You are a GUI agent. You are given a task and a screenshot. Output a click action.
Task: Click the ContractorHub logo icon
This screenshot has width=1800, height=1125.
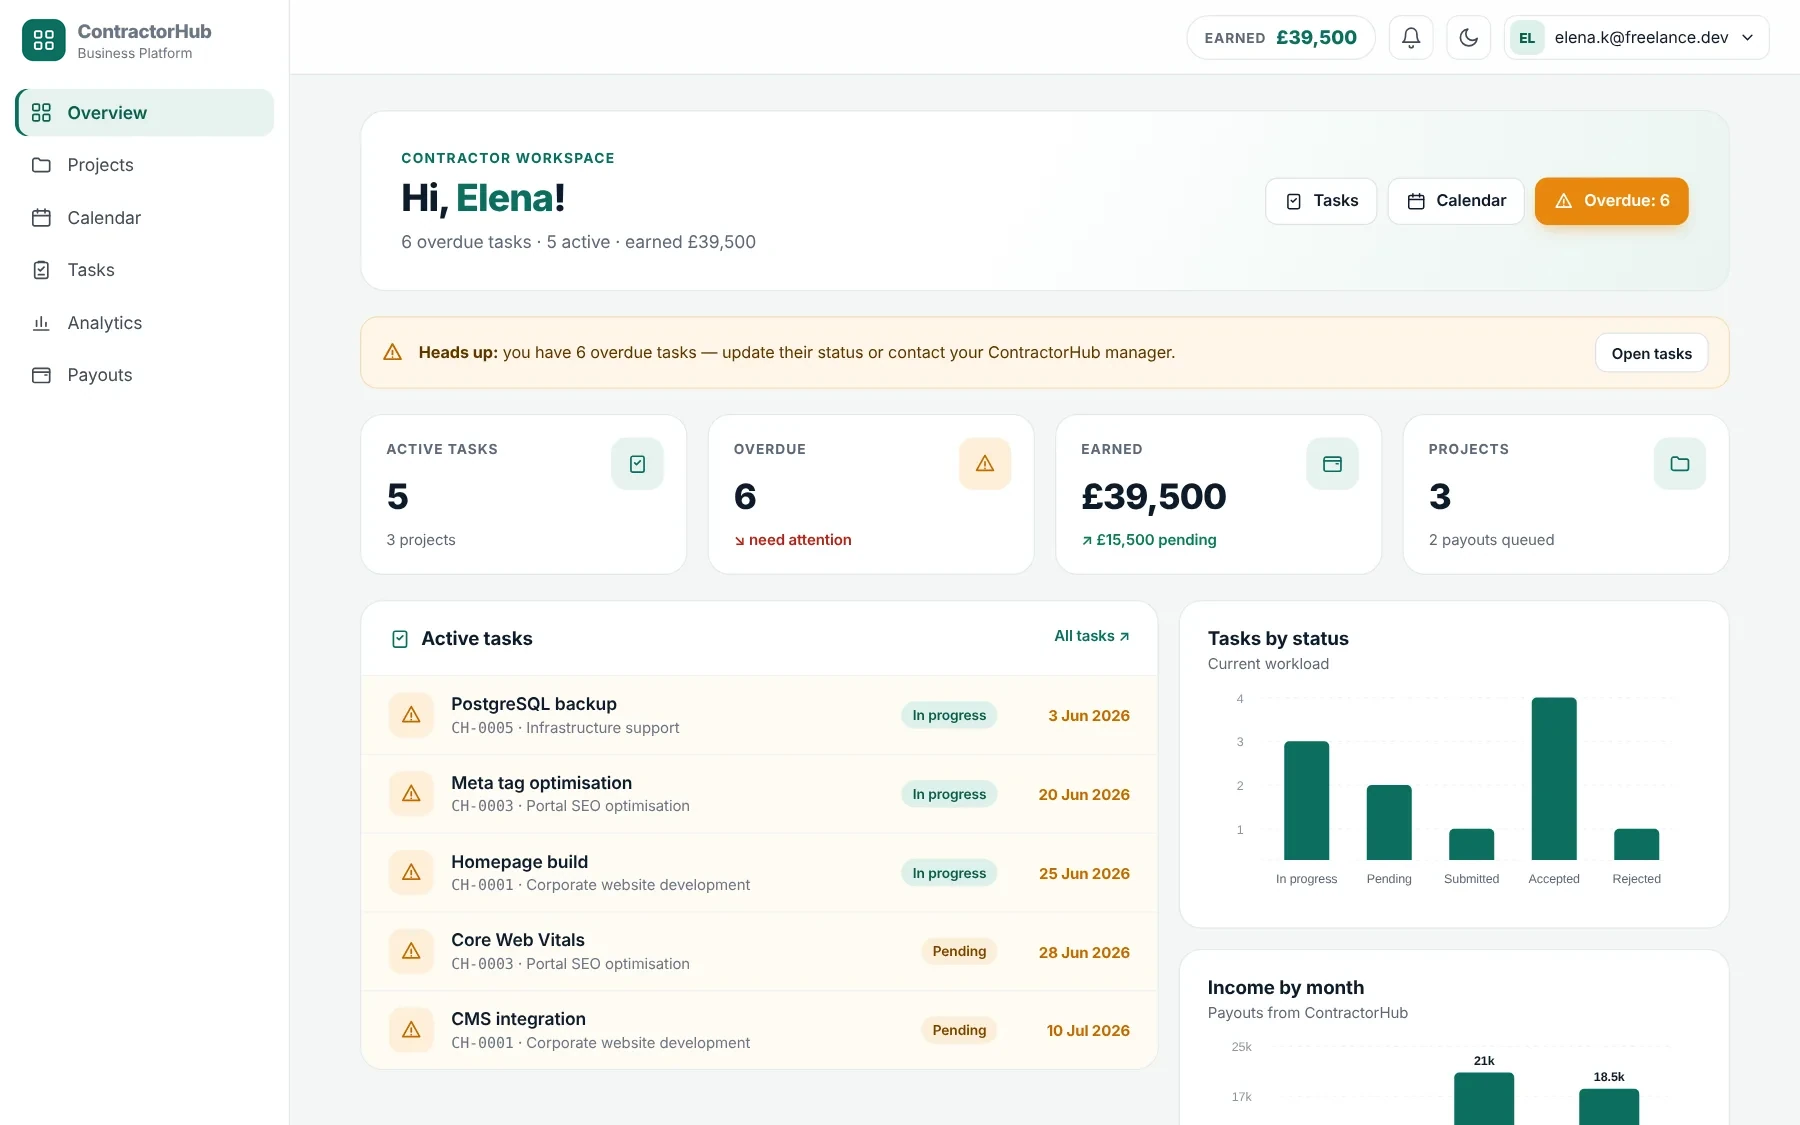coord(43,40)
